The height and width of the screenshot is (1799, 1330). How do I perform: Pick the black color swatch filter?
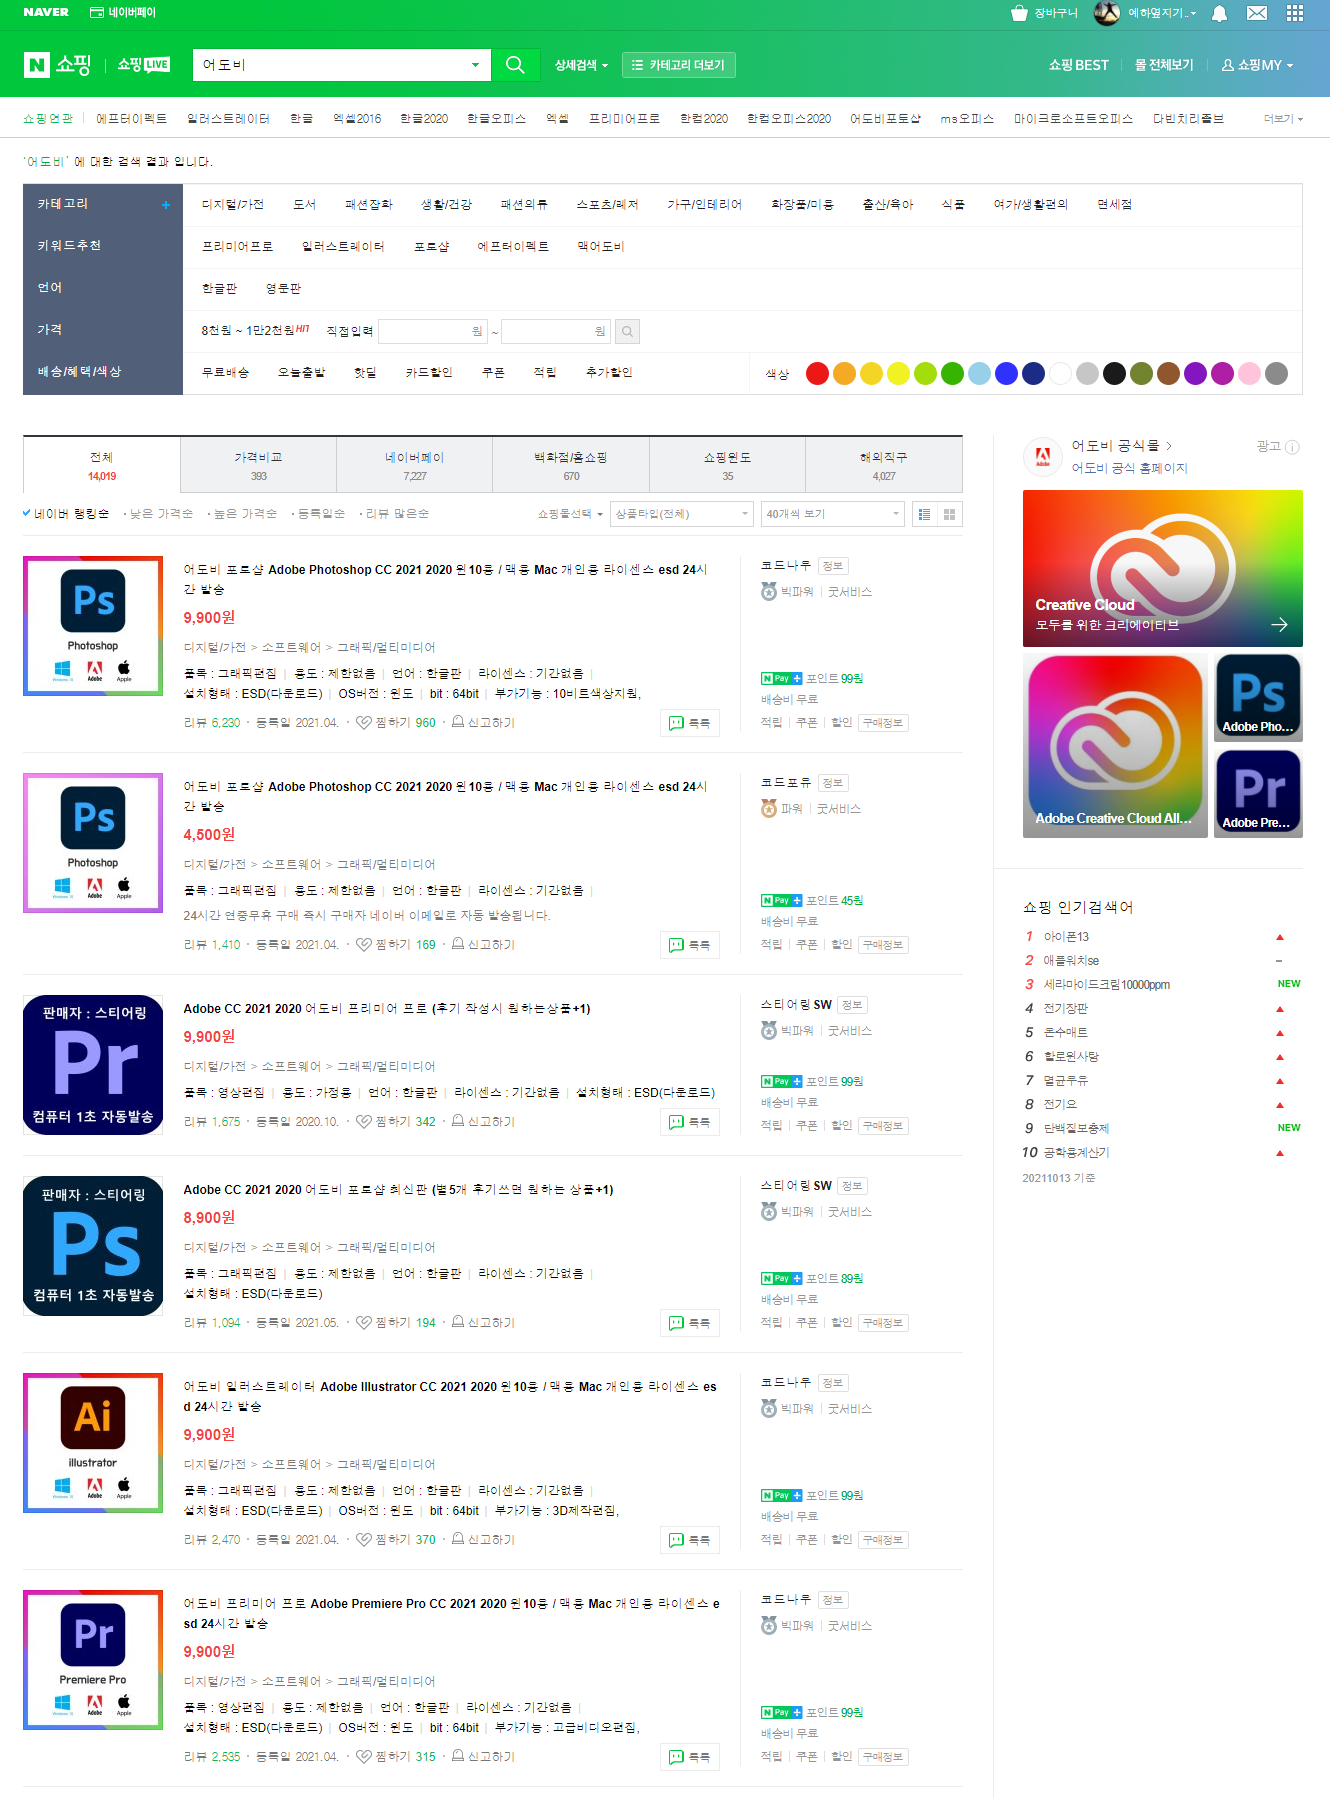tap(1114, 374)
